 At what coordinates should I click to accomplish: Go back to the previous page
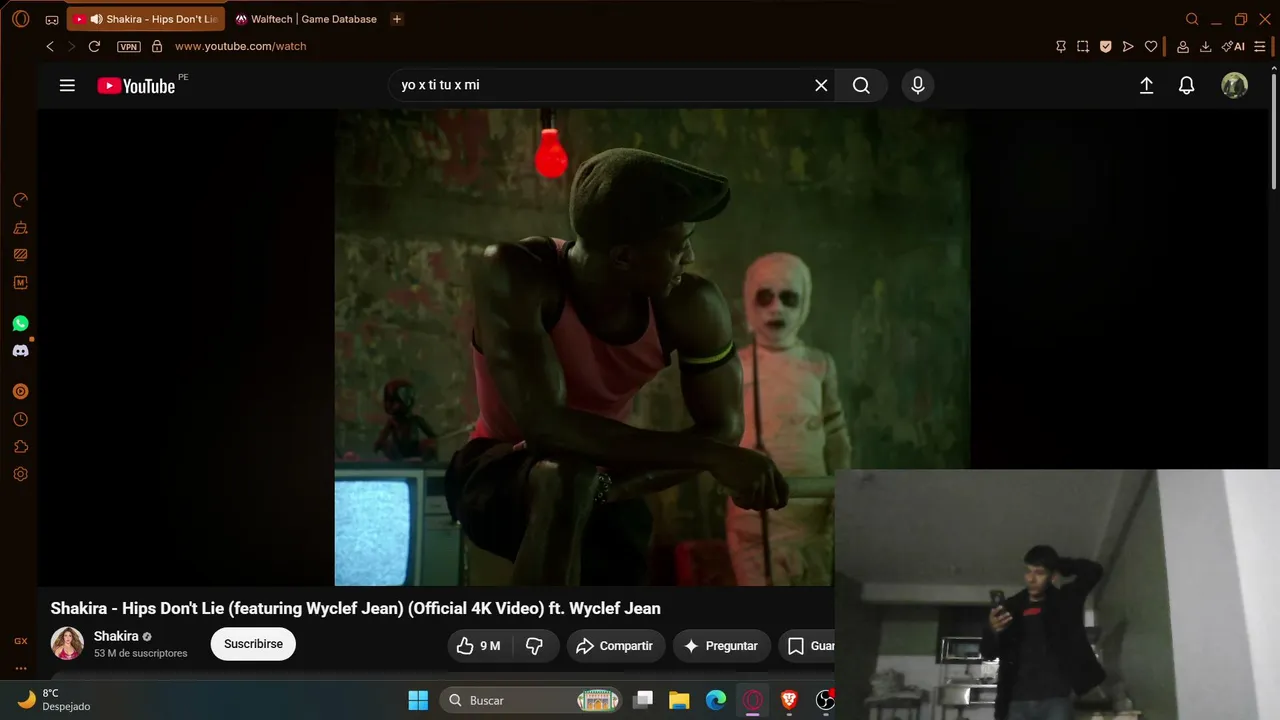[50, 46]
